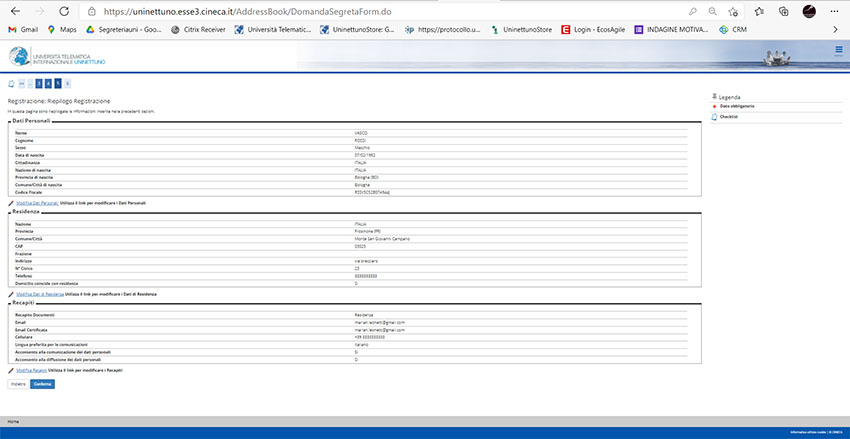Add this page to favorites via the star icon
Screen dimensions: 850x439
[x=734, y=11]
